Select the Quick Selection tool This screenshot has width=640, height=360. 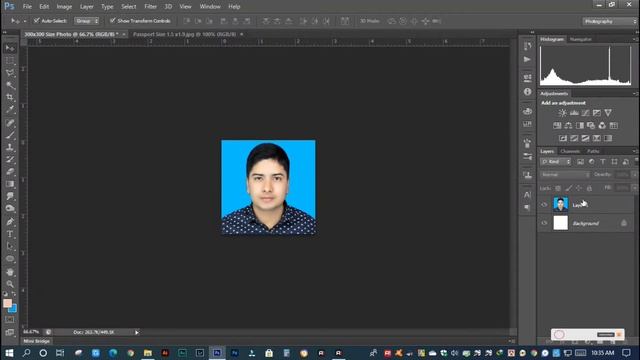tap(10, 85)
